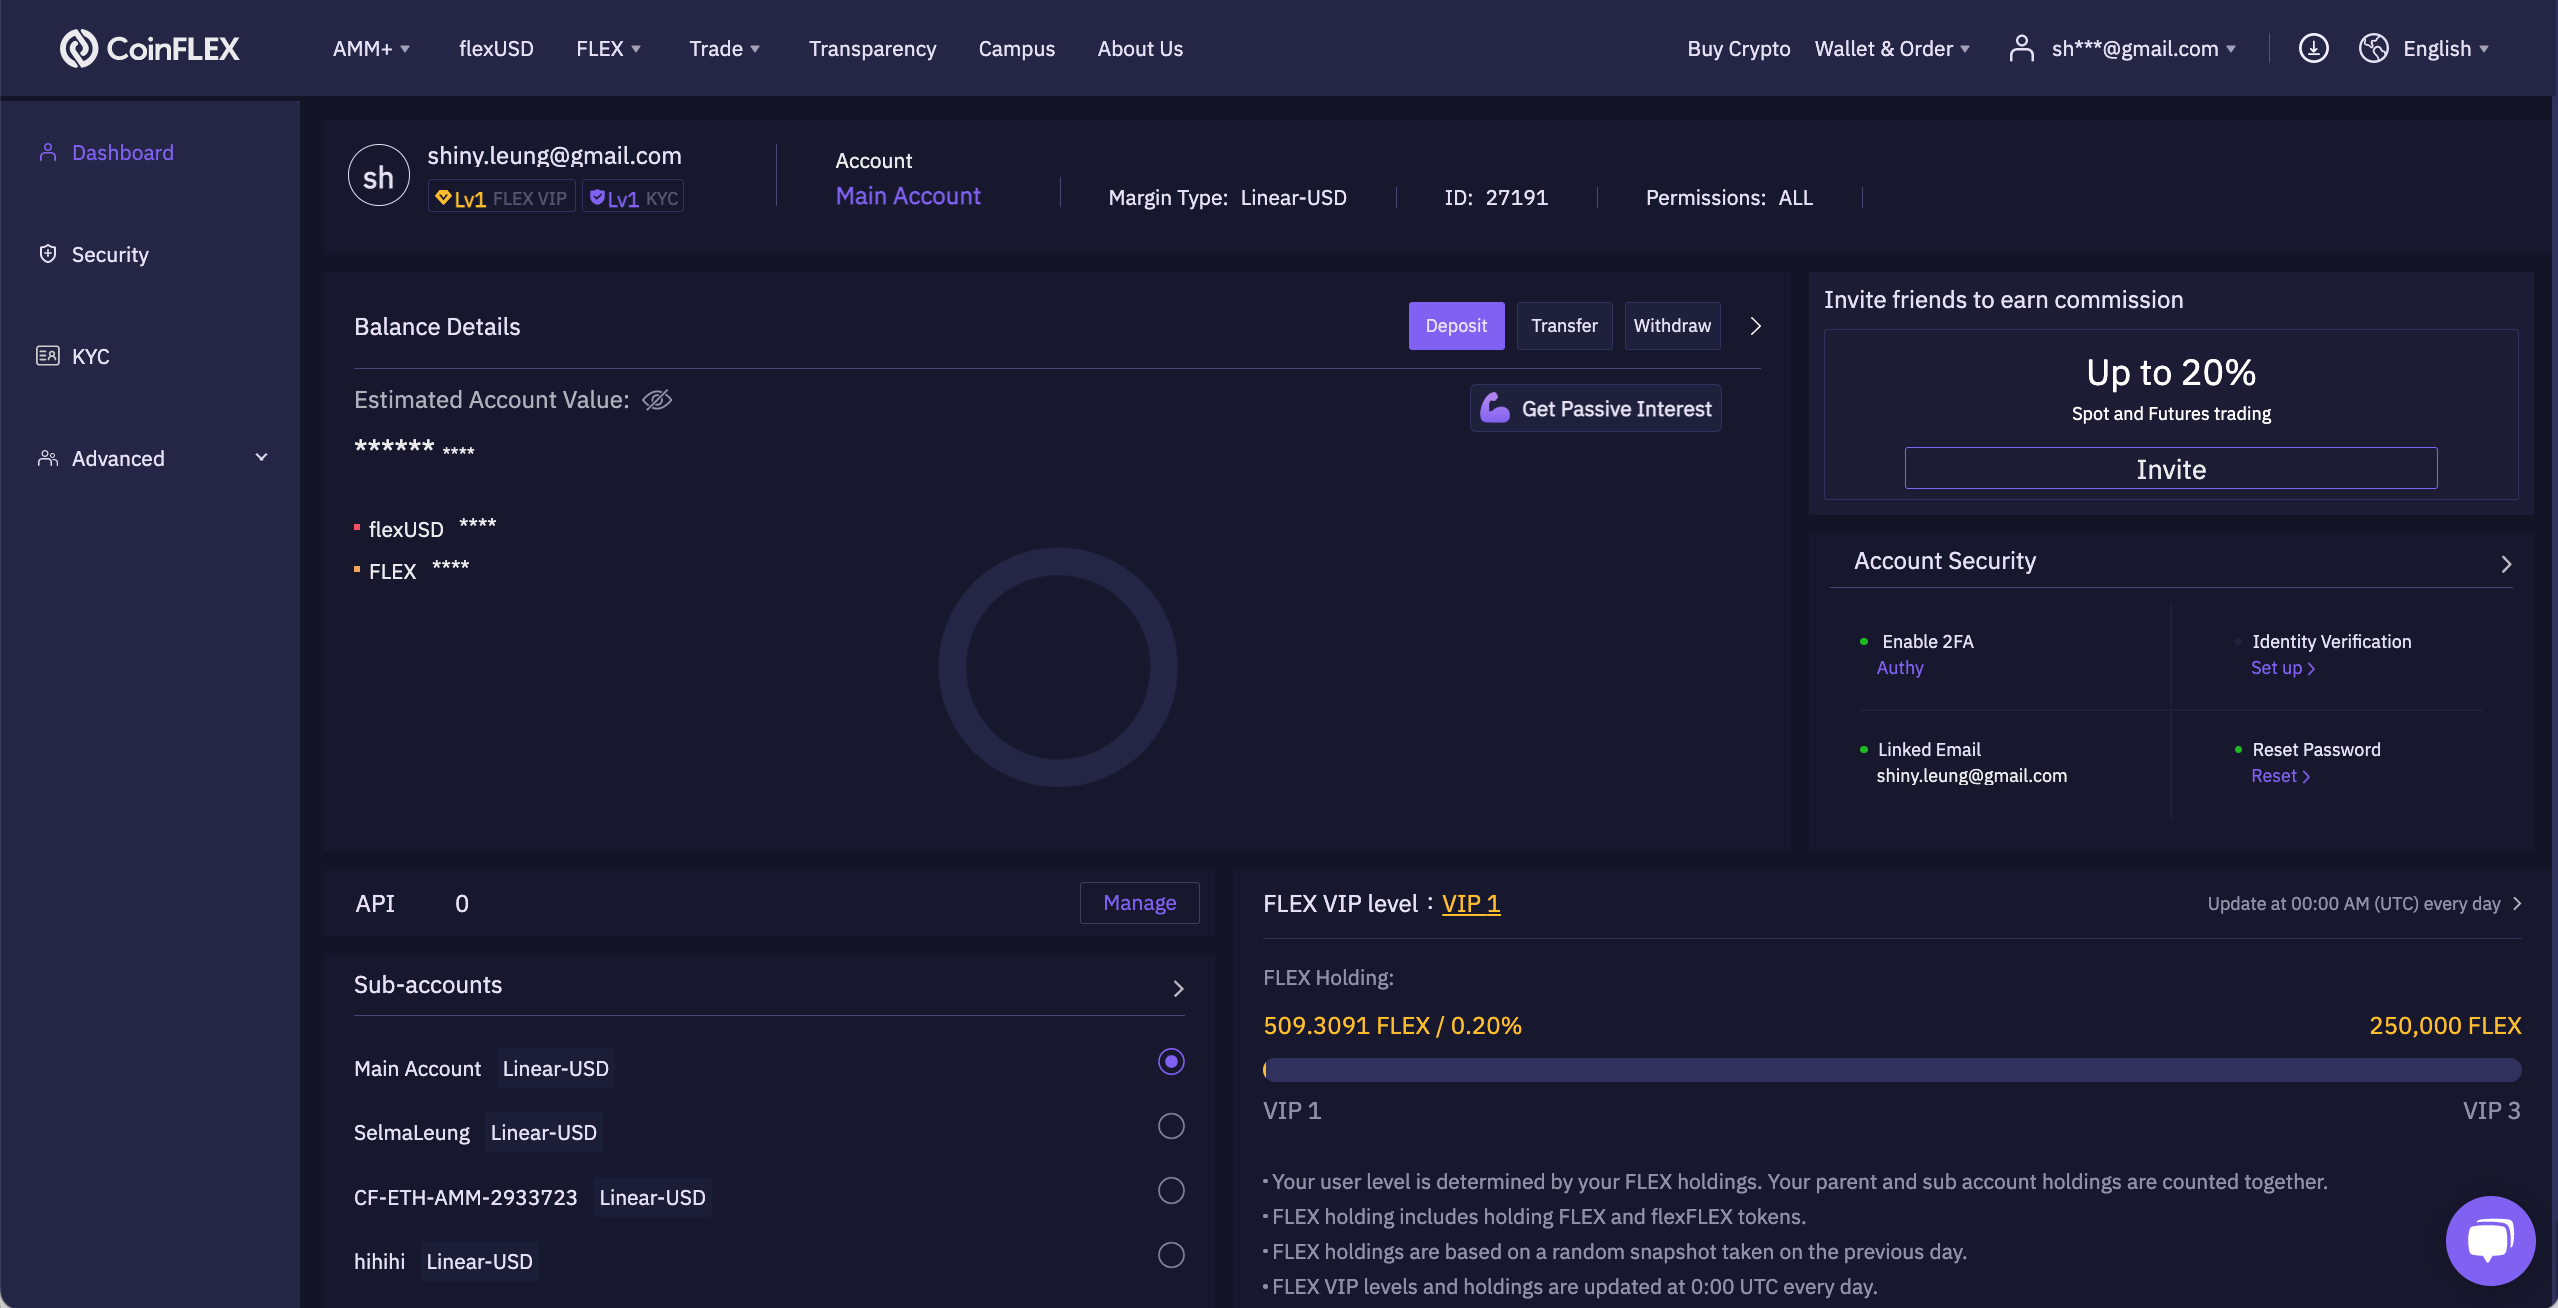This screenshot has width=2558, height=1308.
Task: Select the hihihi sub-account radio button
Action: click(x=1171, y=1255)
